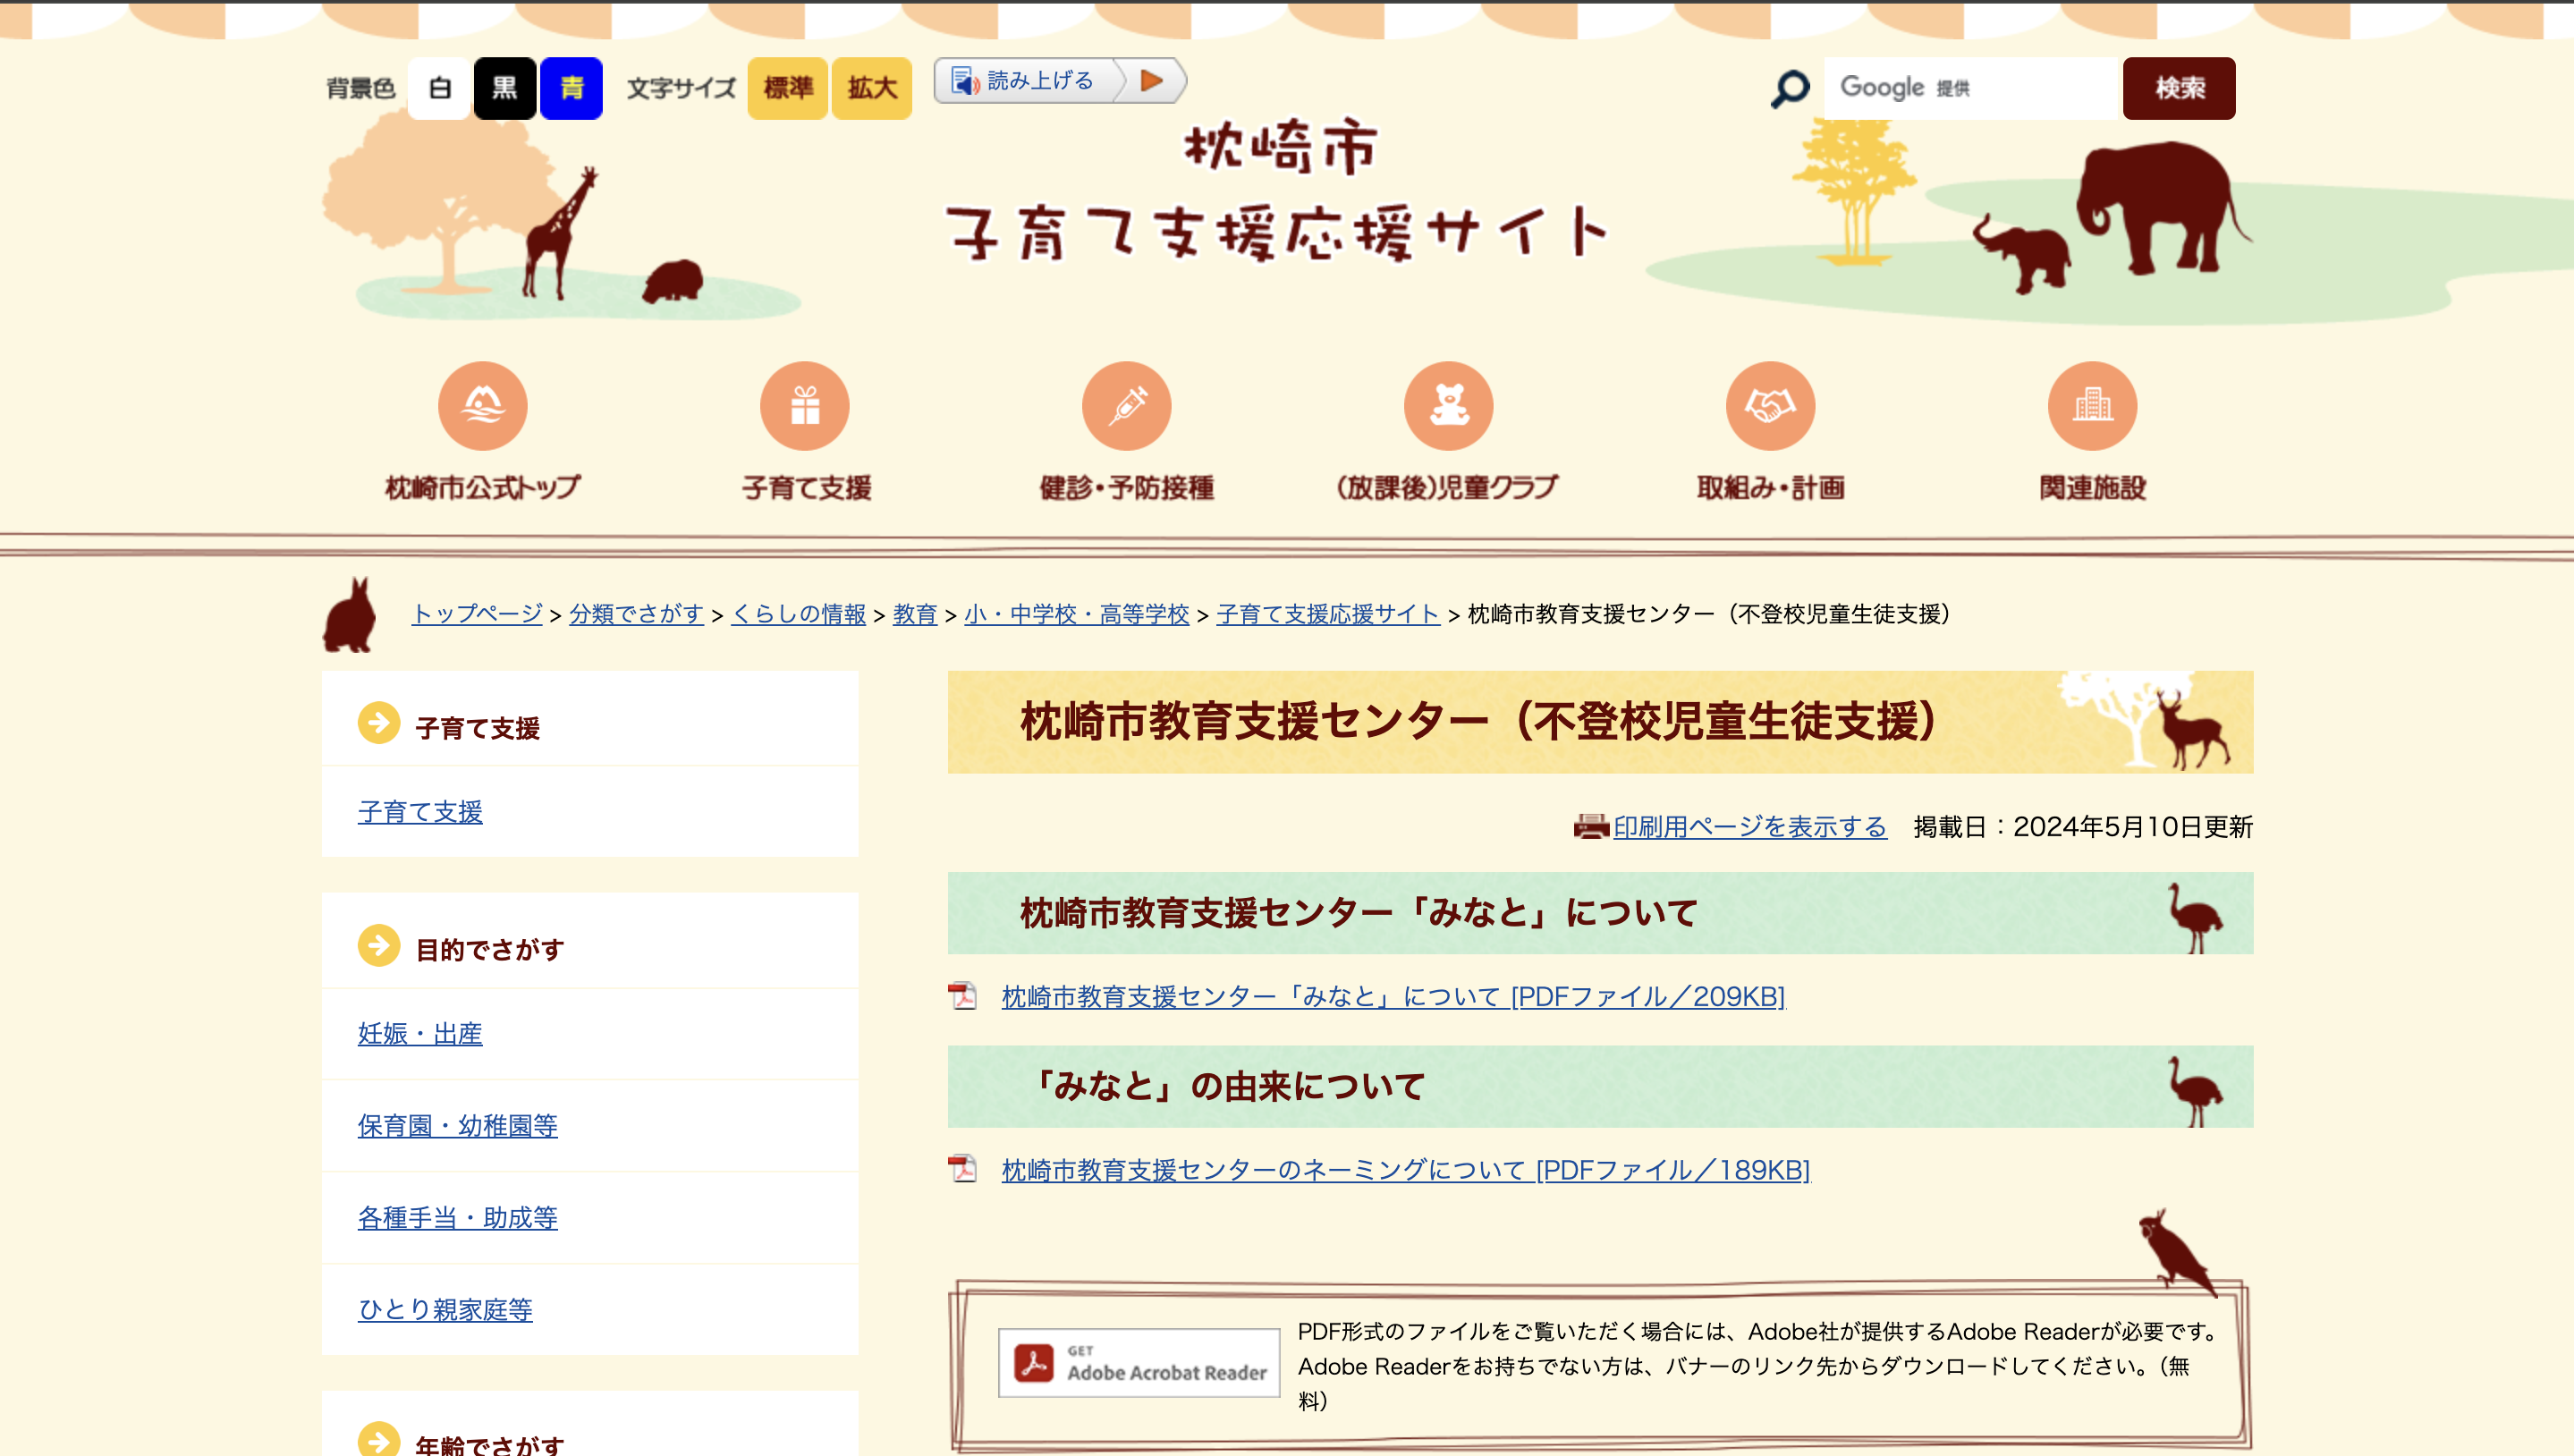The height and width of the screenshot is (1456, 2574).
Task: Open the 教育 breadcrumb item
Action: coord(914,616)
